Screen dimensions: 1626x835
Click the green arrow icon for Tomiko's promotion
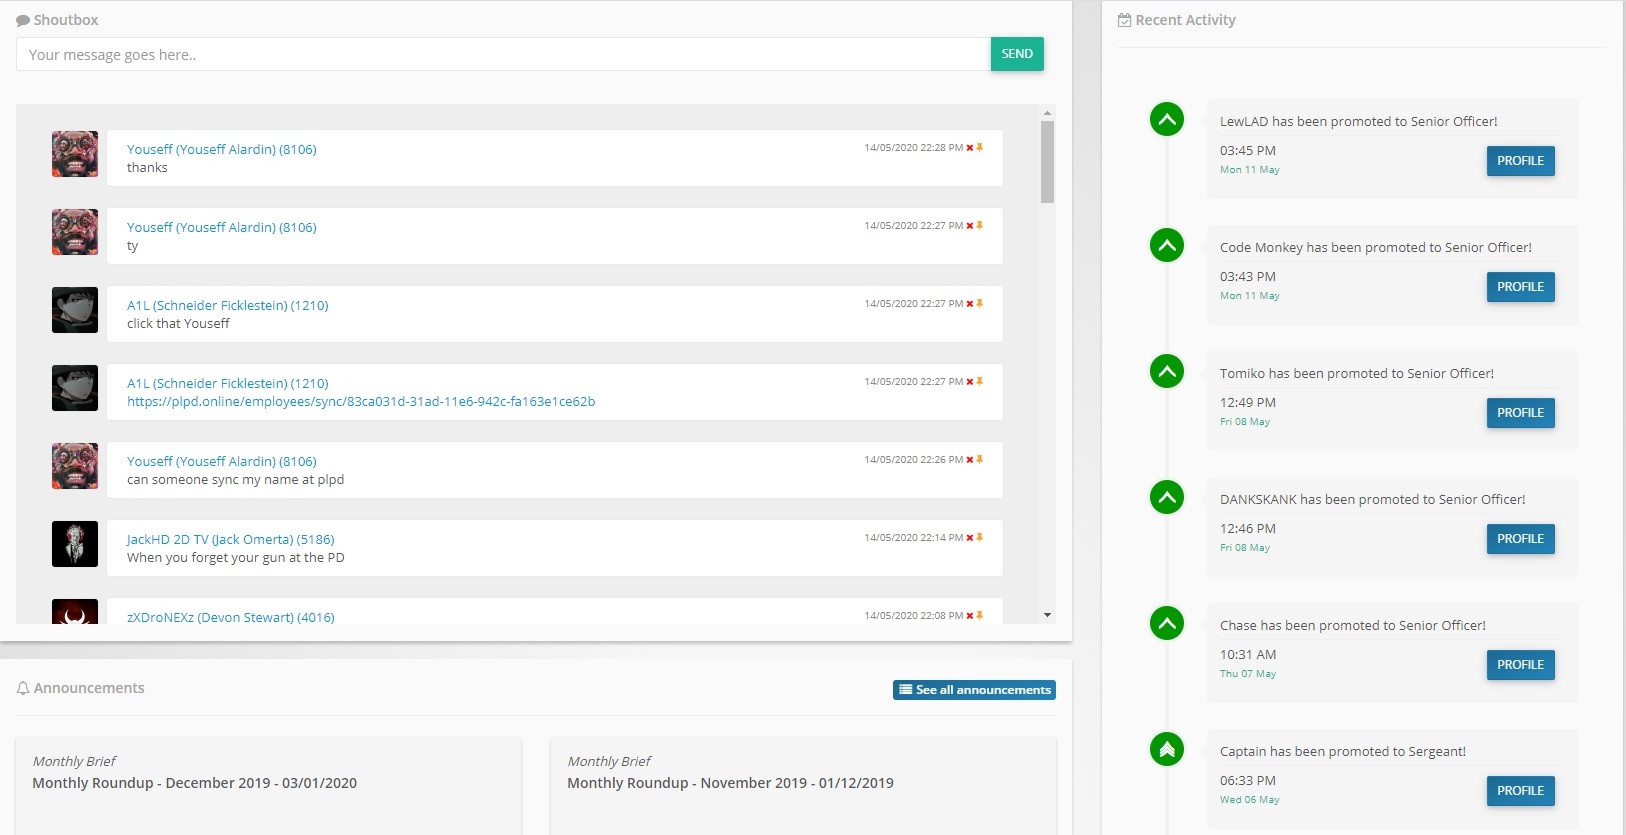(1166, 372)
